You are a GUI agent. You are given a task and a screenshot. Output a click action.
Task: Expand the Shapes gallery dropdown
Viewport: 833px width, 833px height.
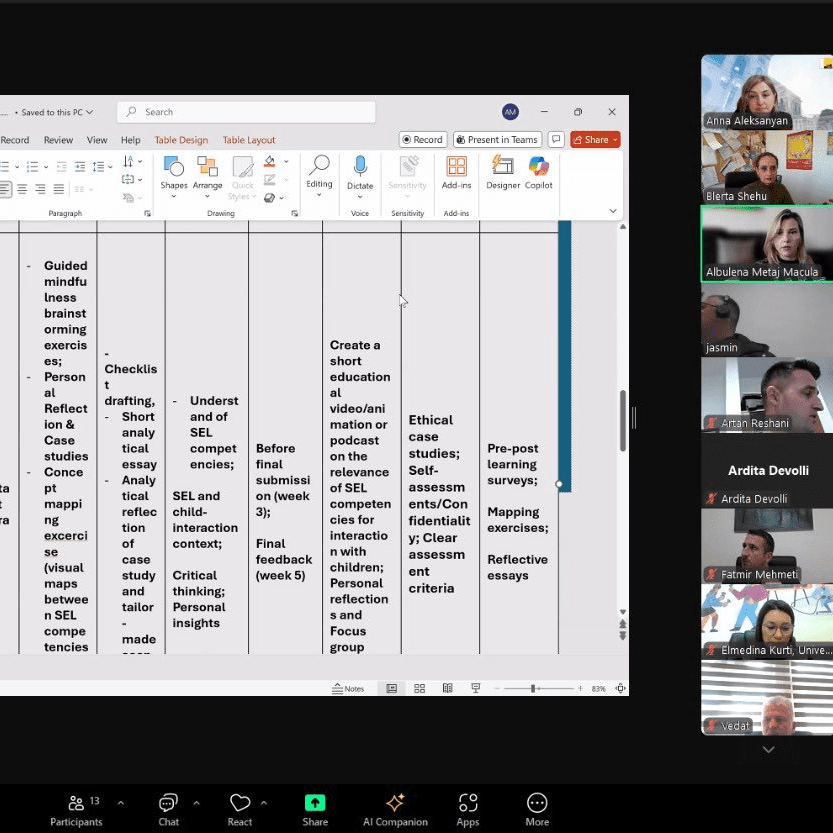173,196
